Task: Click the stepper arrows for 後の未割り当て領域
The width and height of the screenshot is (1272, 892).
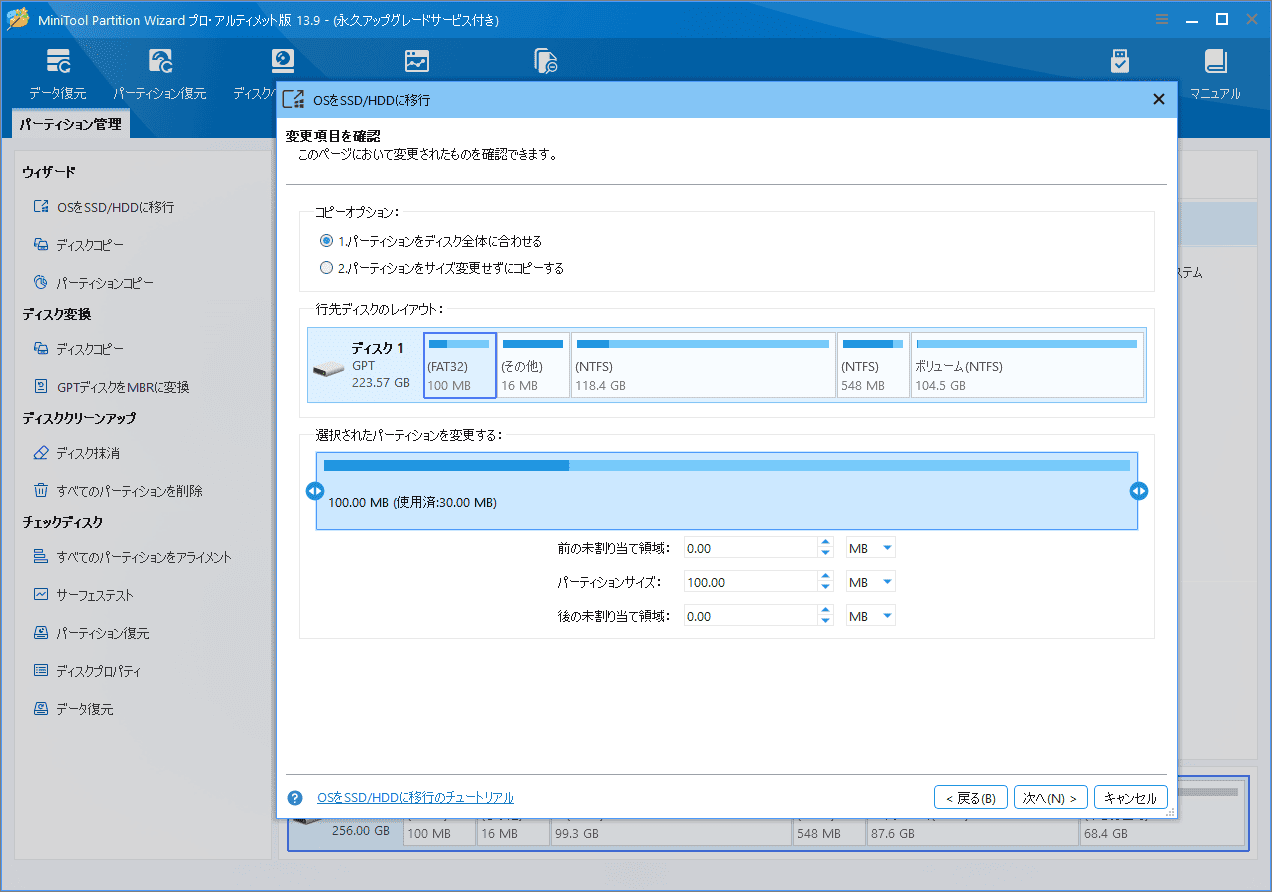Action: pyautogui.click(x=825, y=616)
